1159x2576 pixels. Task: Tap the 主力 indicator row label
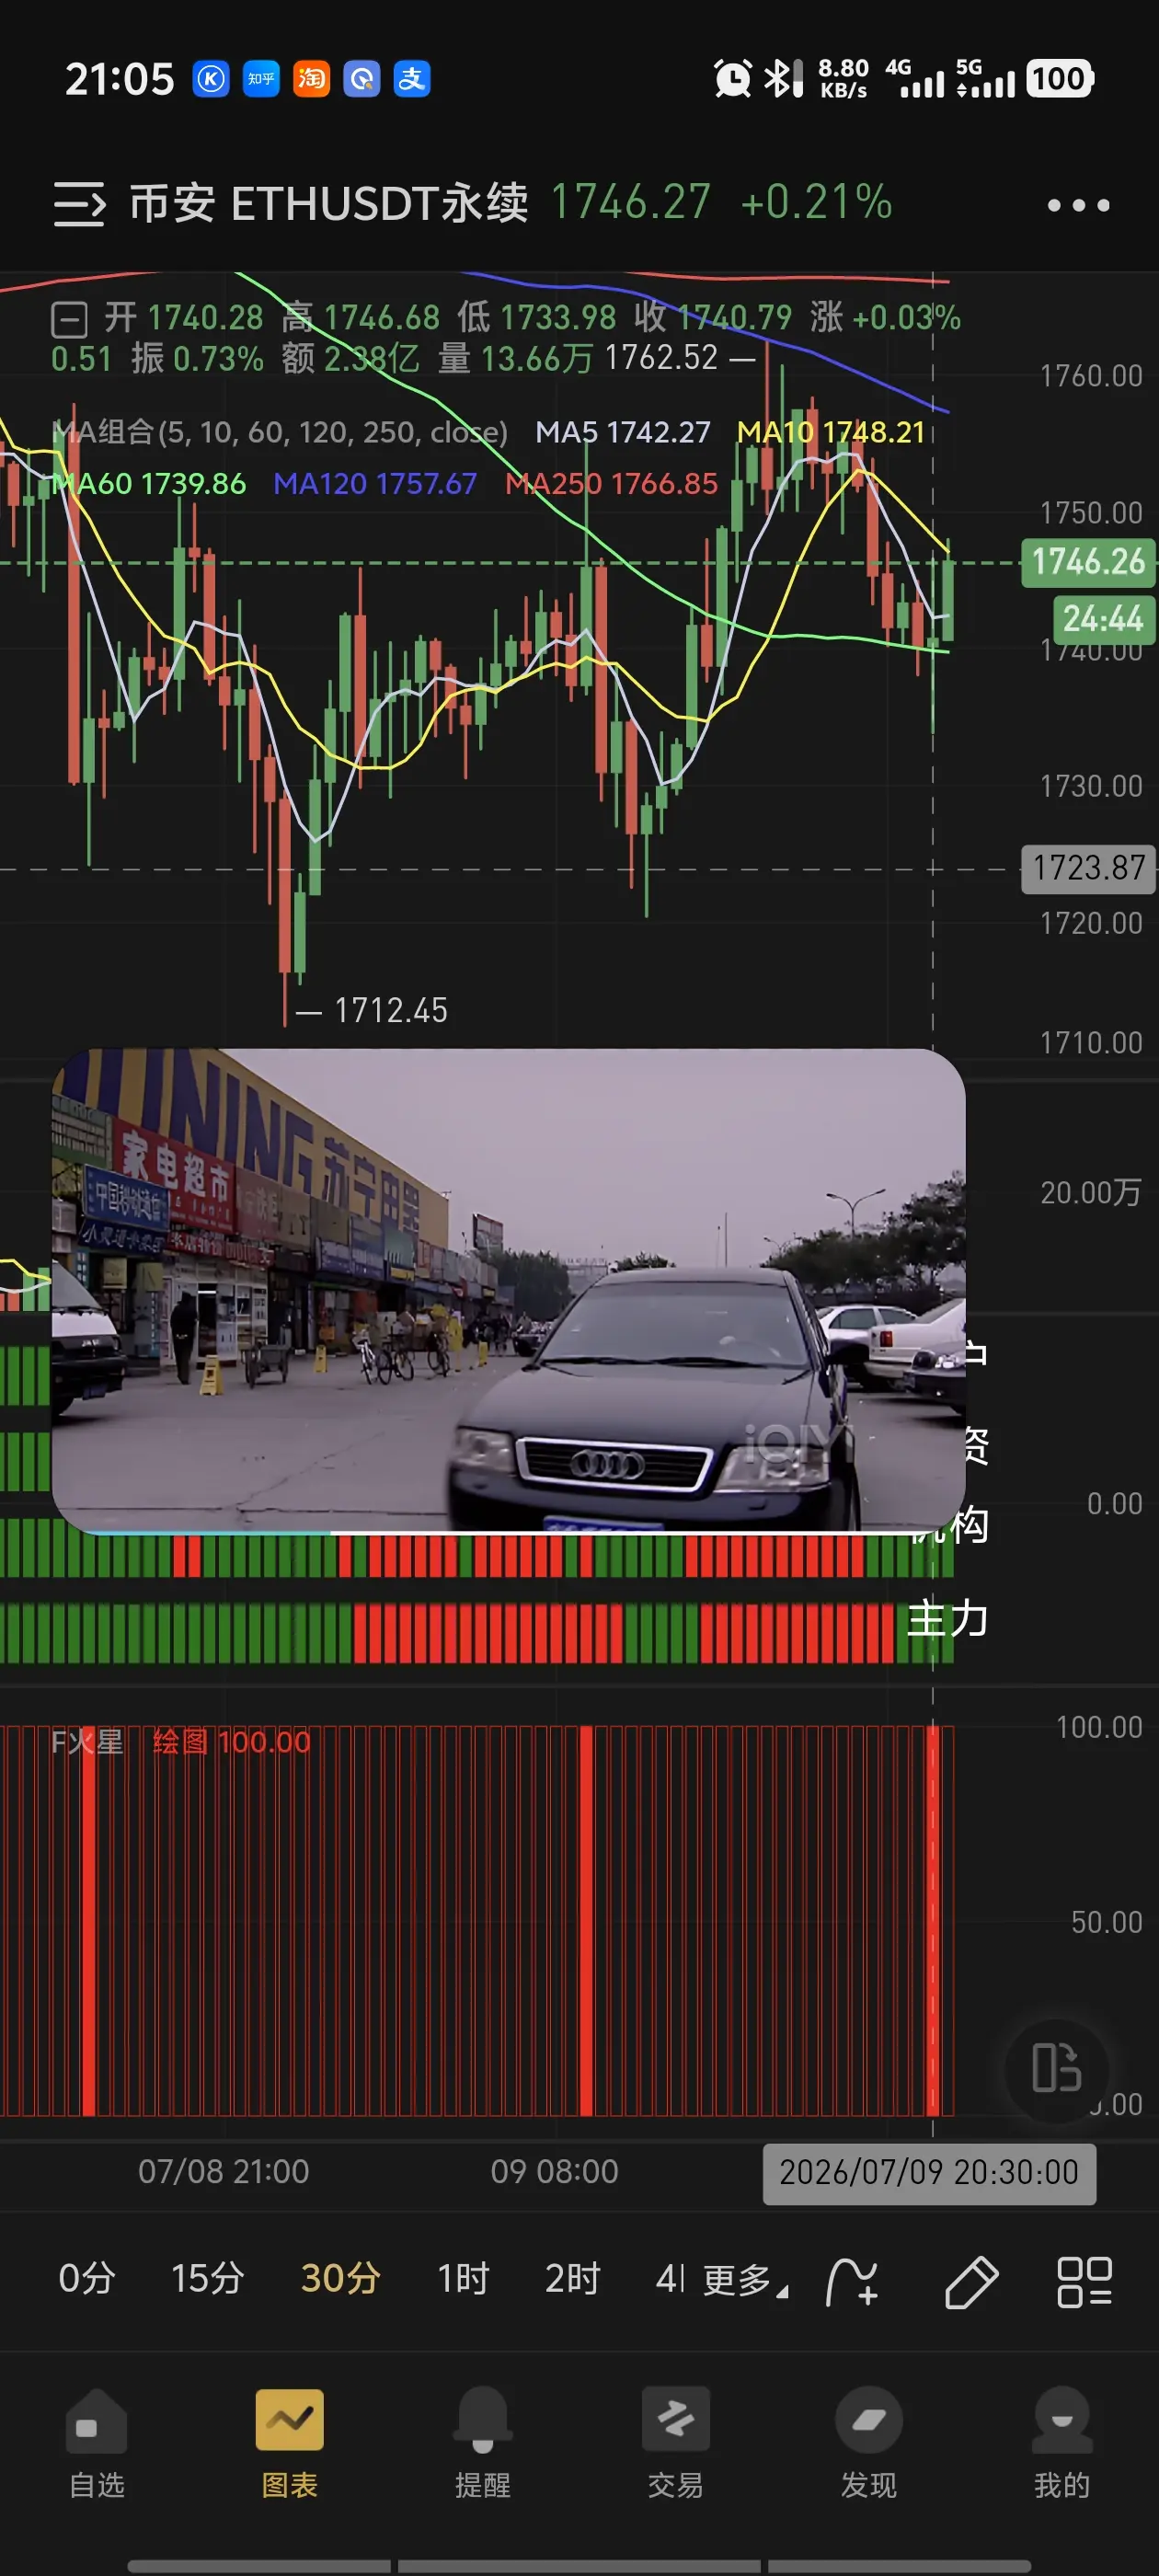[947, 1619]
